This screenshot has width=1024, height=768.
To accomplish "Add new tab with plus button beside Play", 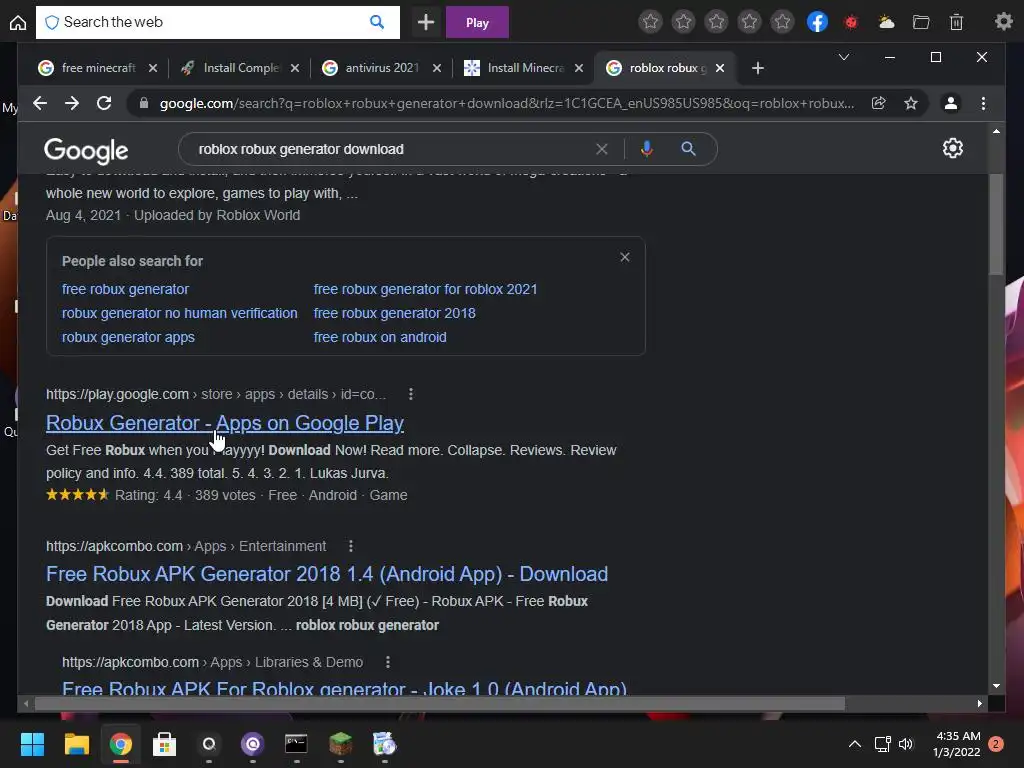I will pyautogui.click(x=426, y=22).
